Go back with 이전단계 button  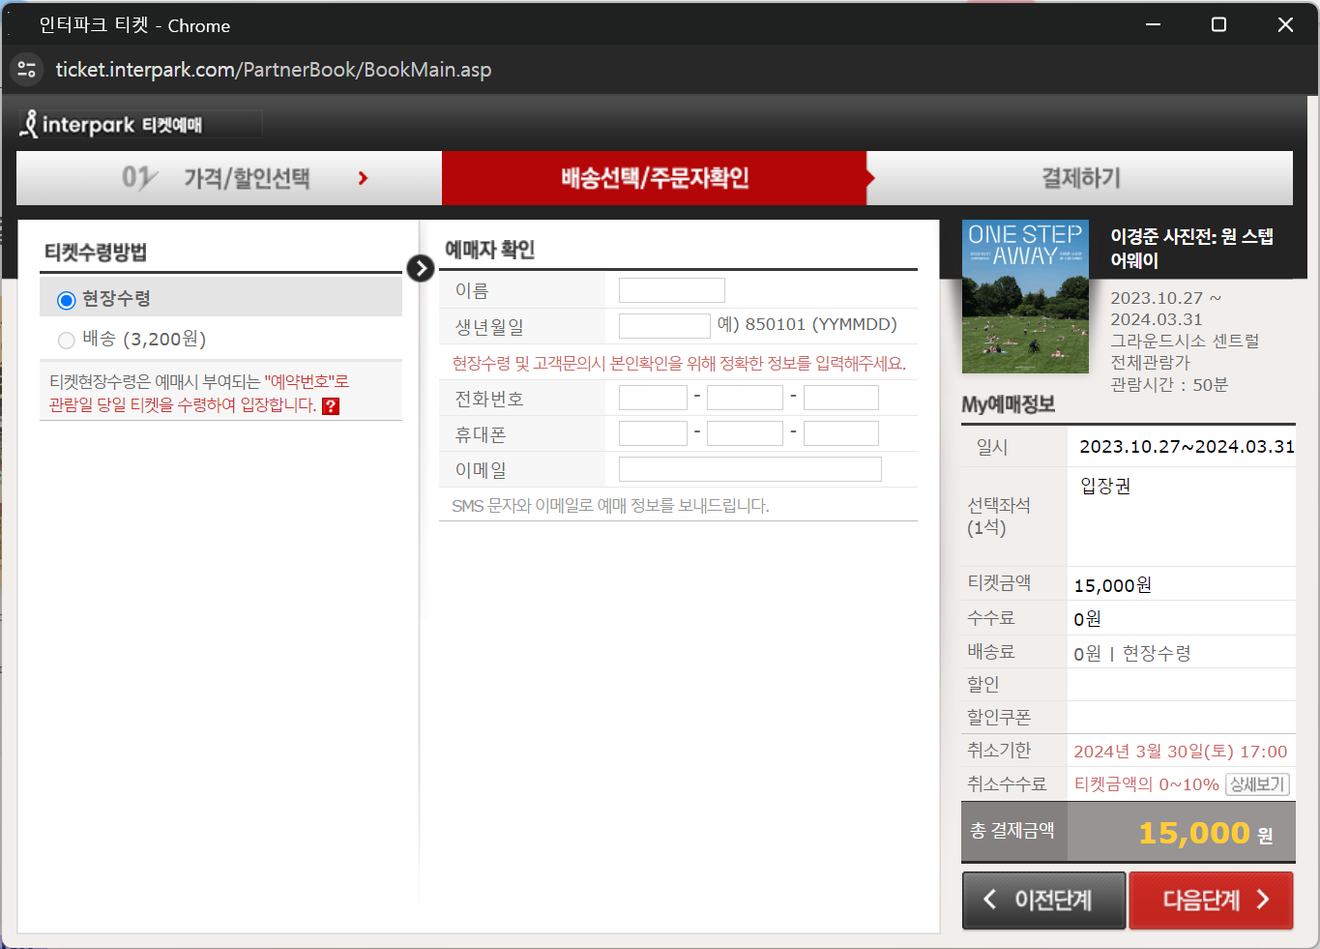tap(1044, 900)
